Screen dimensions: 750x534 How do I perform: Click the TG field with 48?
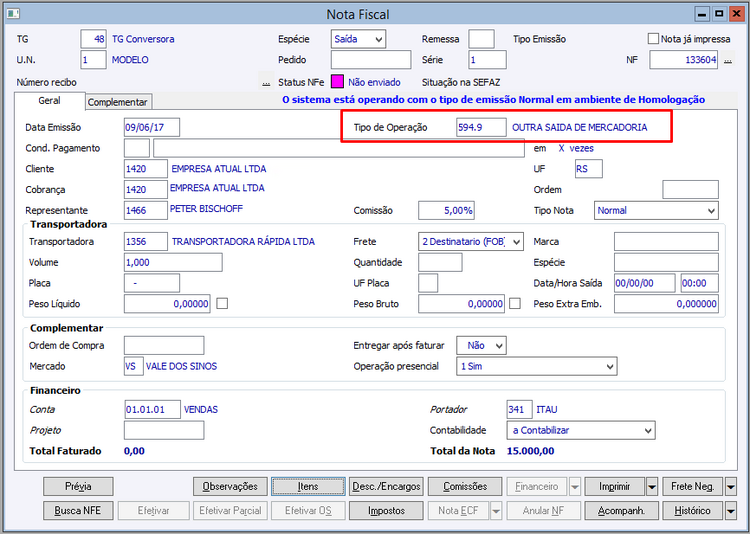93,39
